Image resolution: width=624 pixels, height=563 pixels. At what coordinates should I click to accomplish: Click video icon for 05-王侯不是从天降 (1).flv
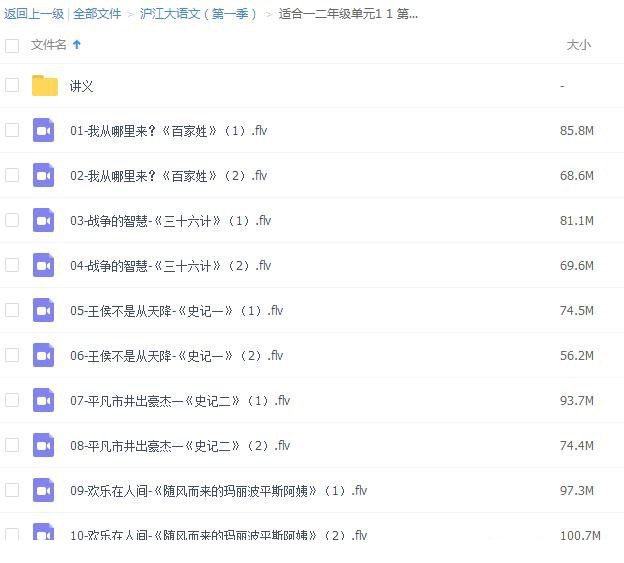[43, 310]
